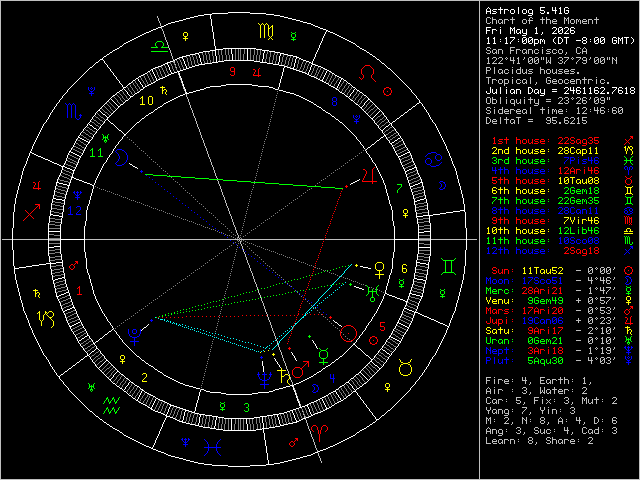This screenshot has height=480, width=640.
Task: Click house number 7 in the chart wheel
Action: [399, 189]
